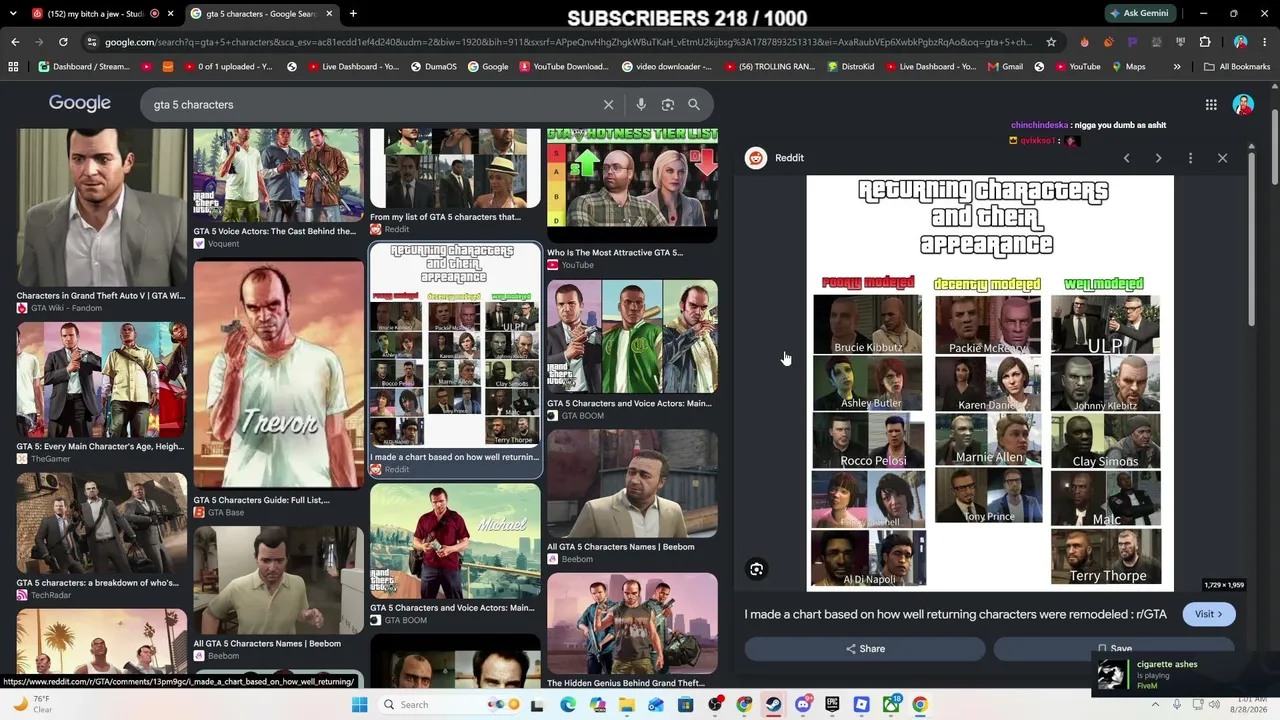Open the Google apps grid
The height and width of the screenshot is (720, 1280).
(1211, 105)
